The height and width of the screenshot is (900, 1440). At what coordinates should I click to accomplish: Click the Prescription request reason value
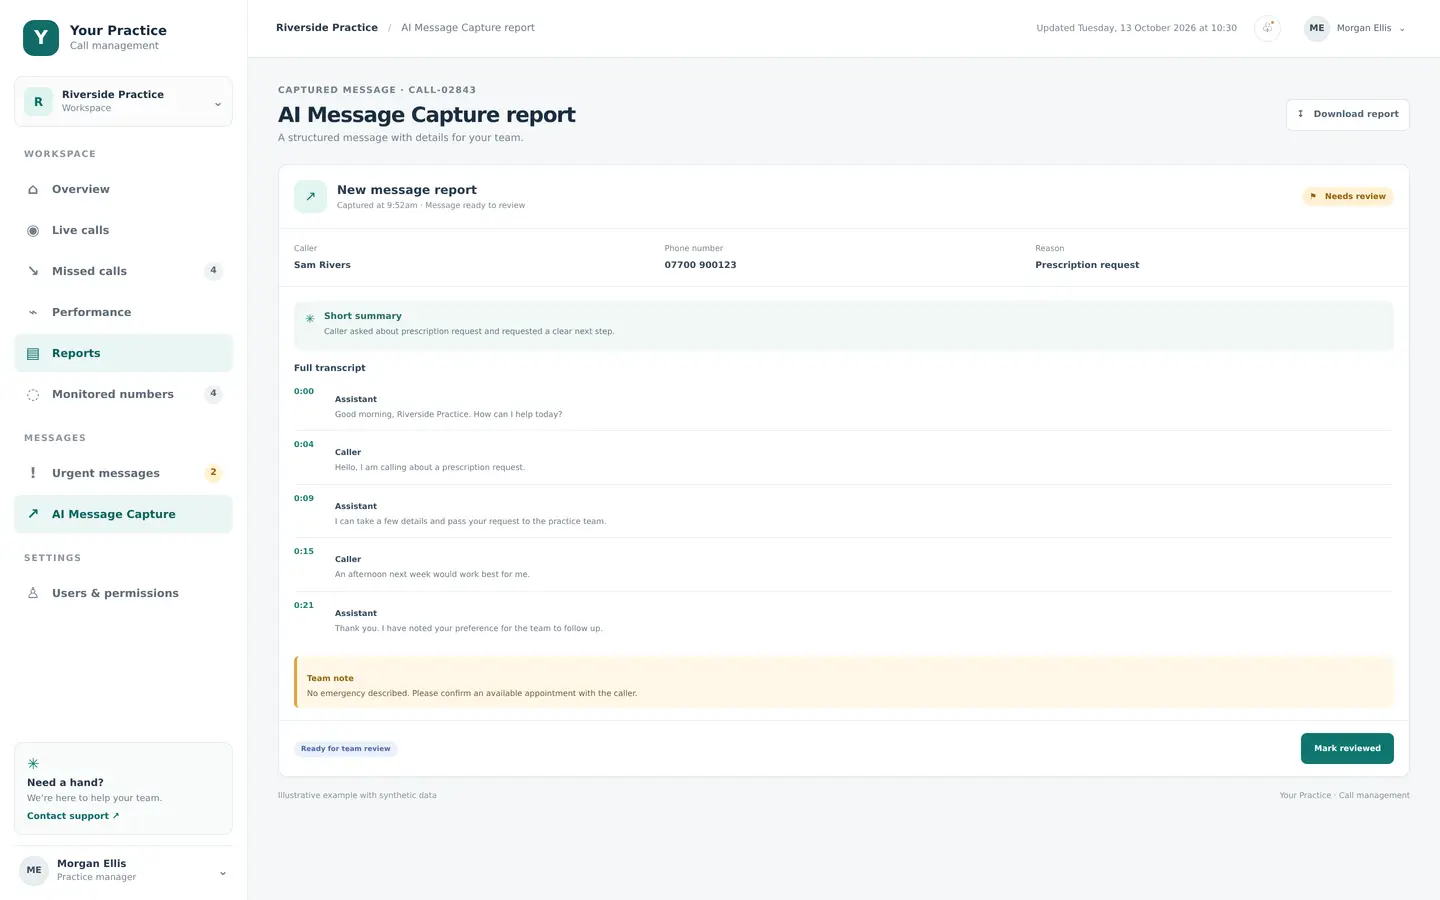click(x=1087, y=265)
